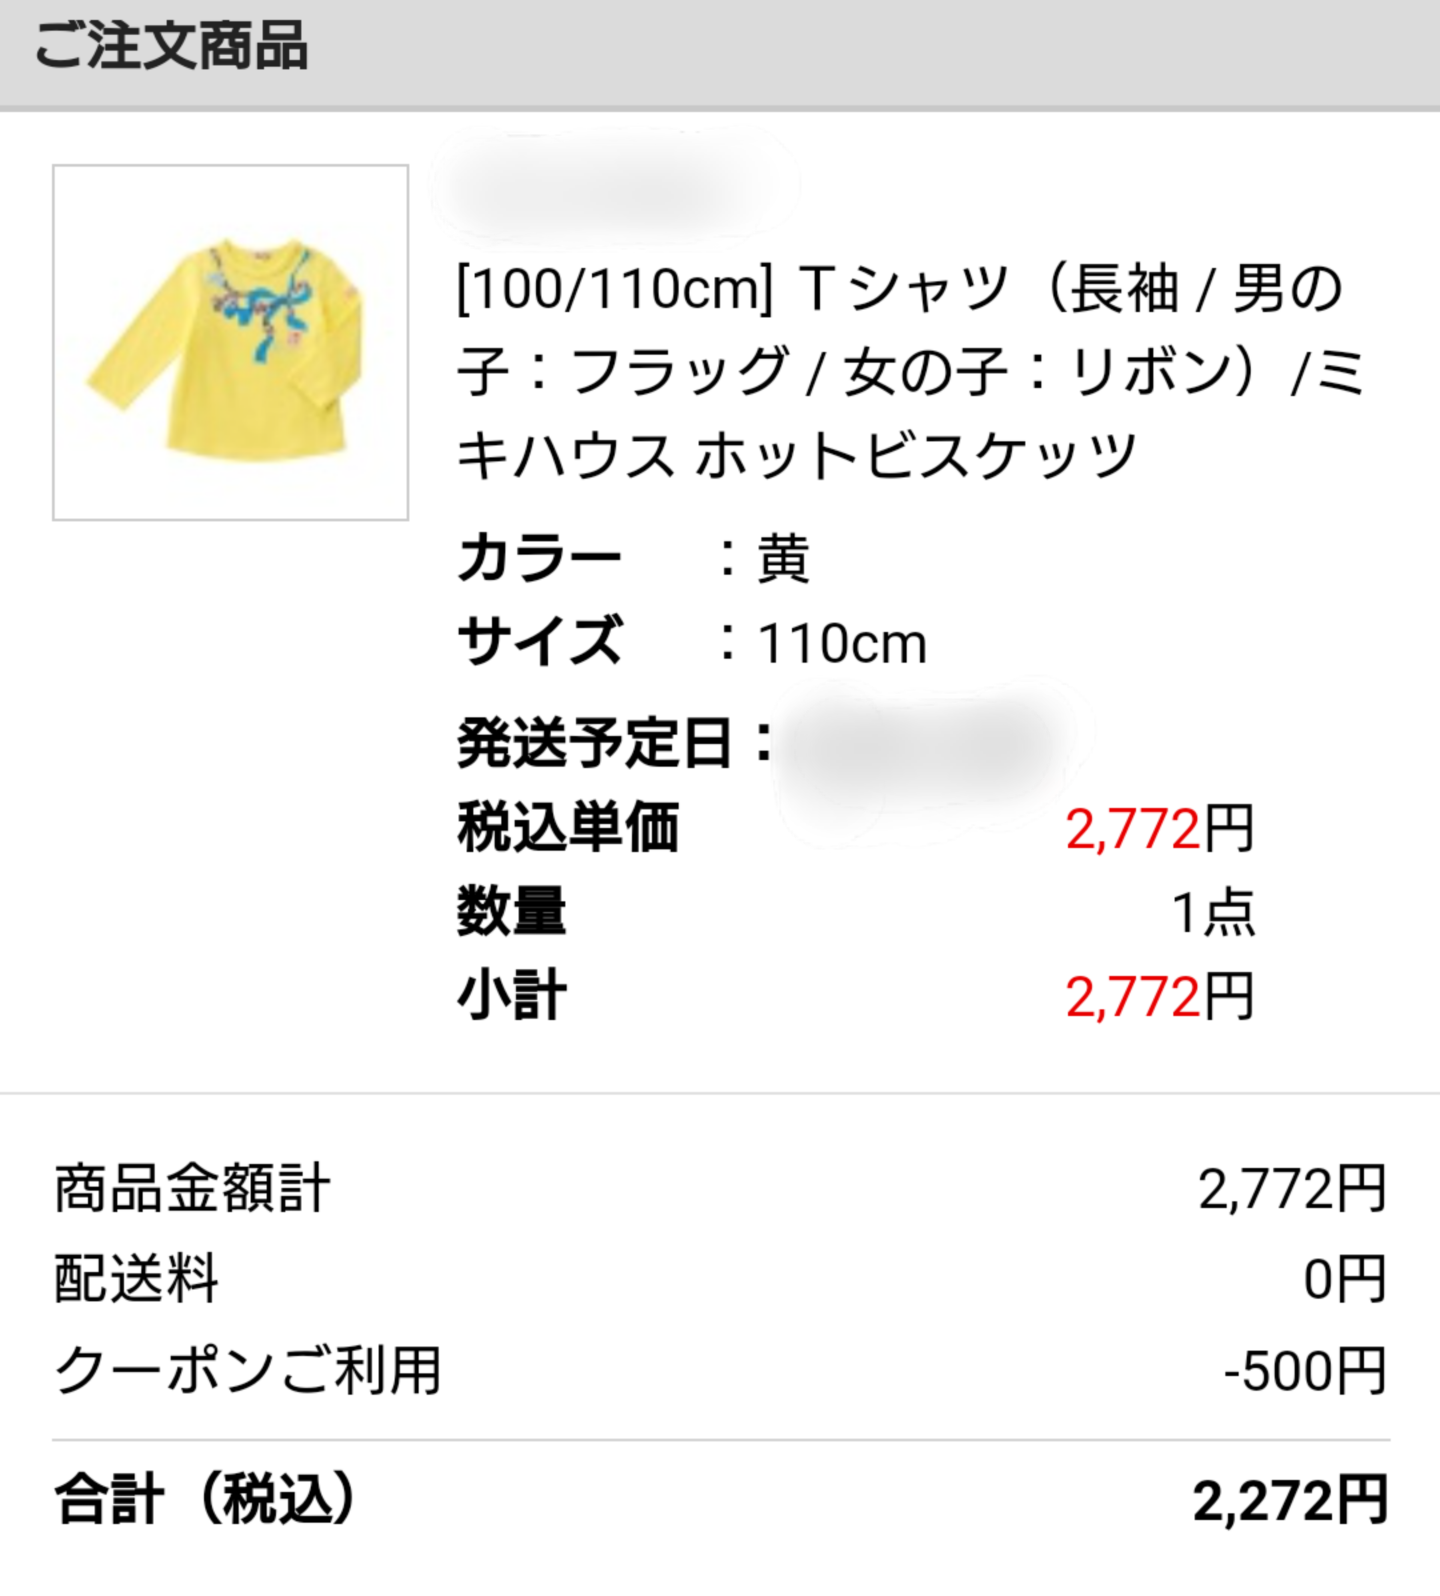Click the coupon discount -500円
Image resolution: width=1440 pixels, height=1596 pixels.
pyautogui.click(x=1304, y=1370)
